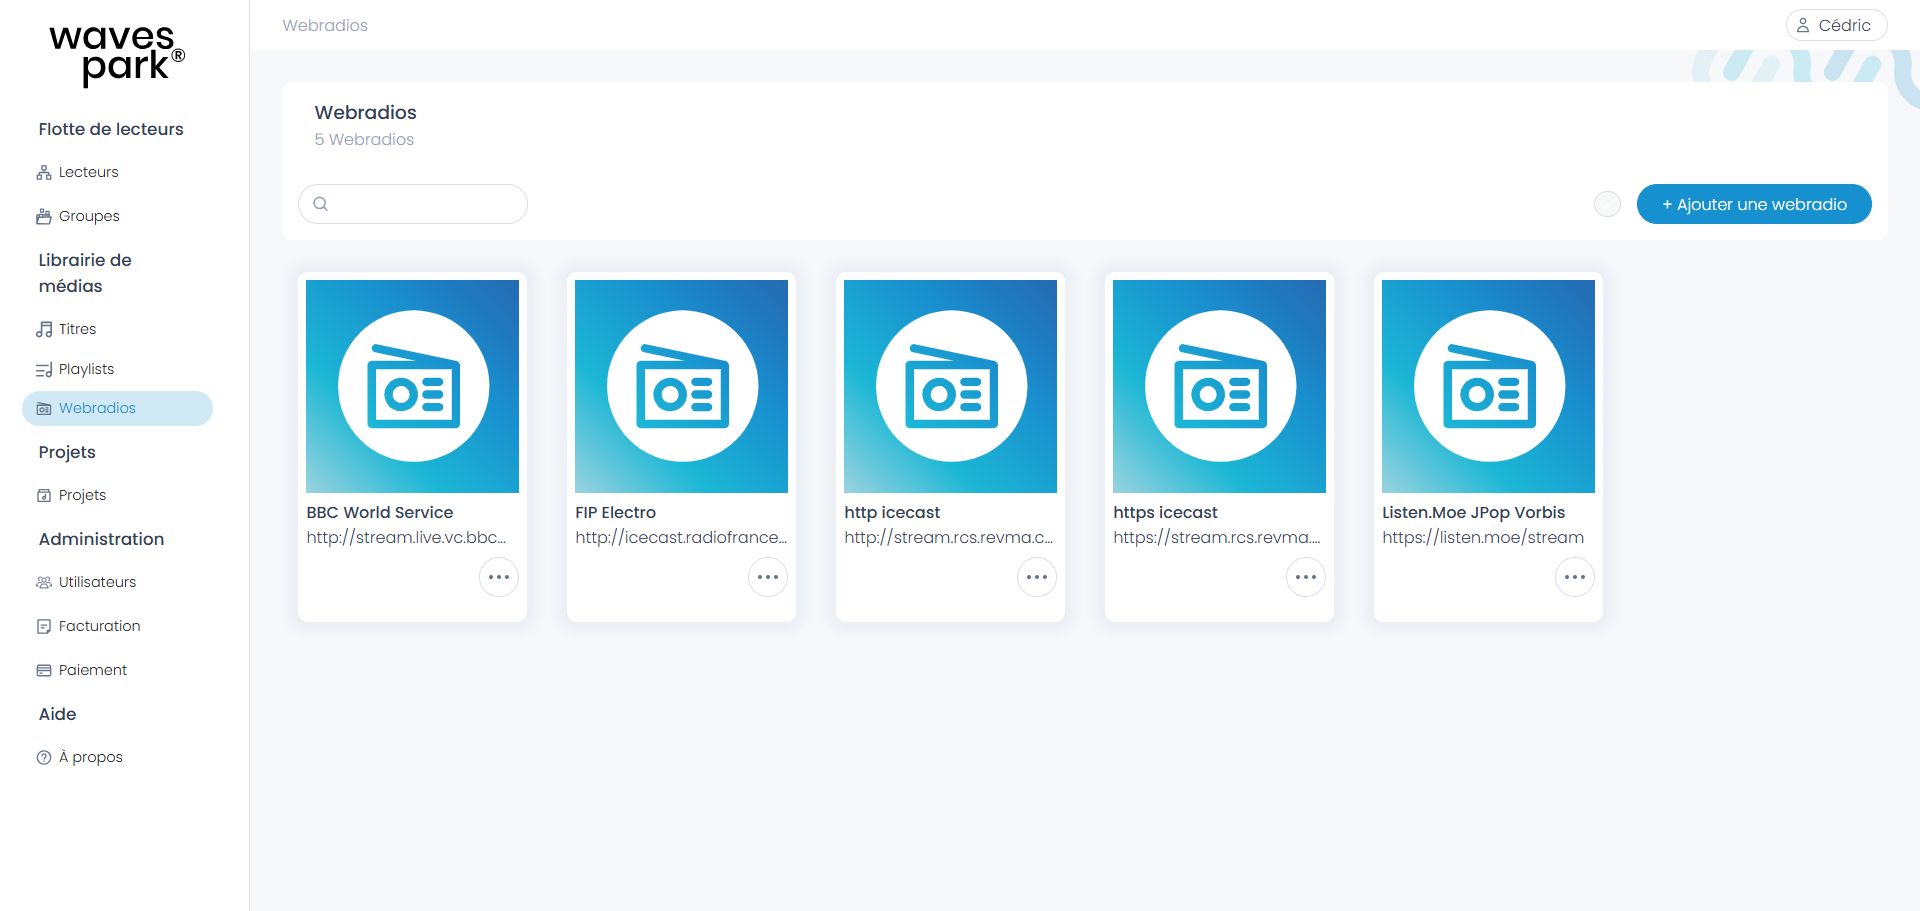Click the https://listen.moe/stream URL text
The width and height of the screenshot is (1920, 911).
pyautogui.click(x=1483, y=537)
